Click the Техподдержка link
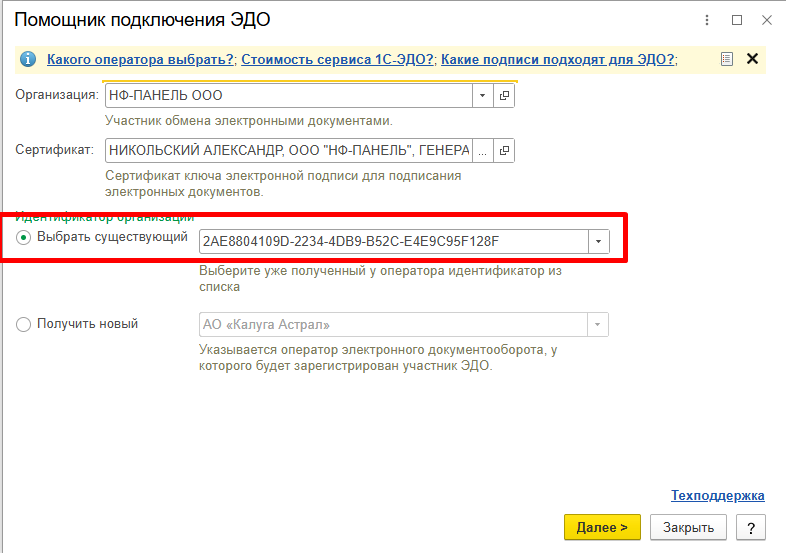 718,495
